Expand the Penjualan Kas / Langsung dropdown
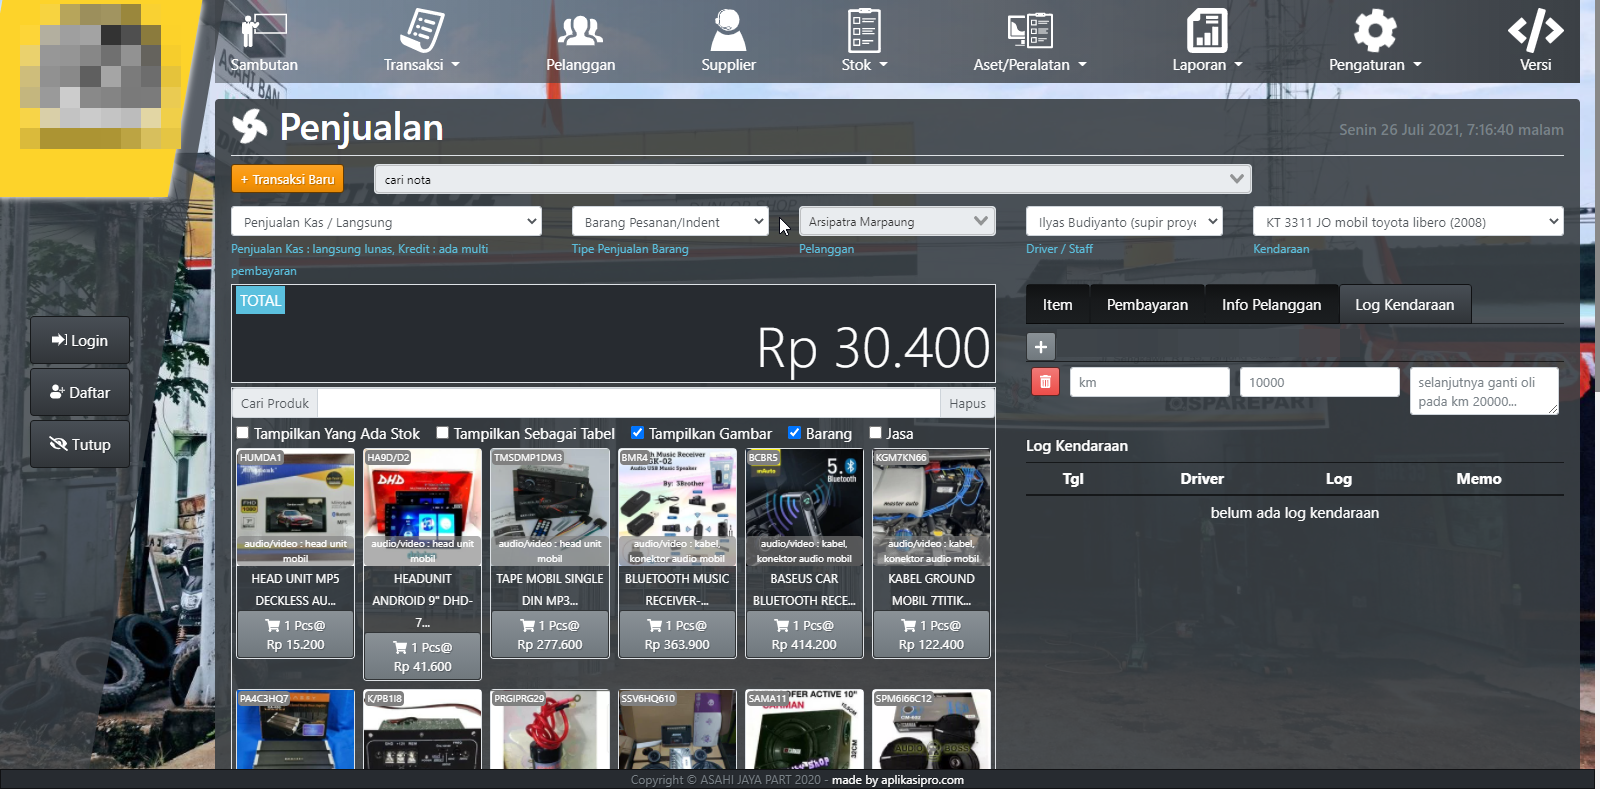This screenshot has width=1600, height=789. coord(386,222)
